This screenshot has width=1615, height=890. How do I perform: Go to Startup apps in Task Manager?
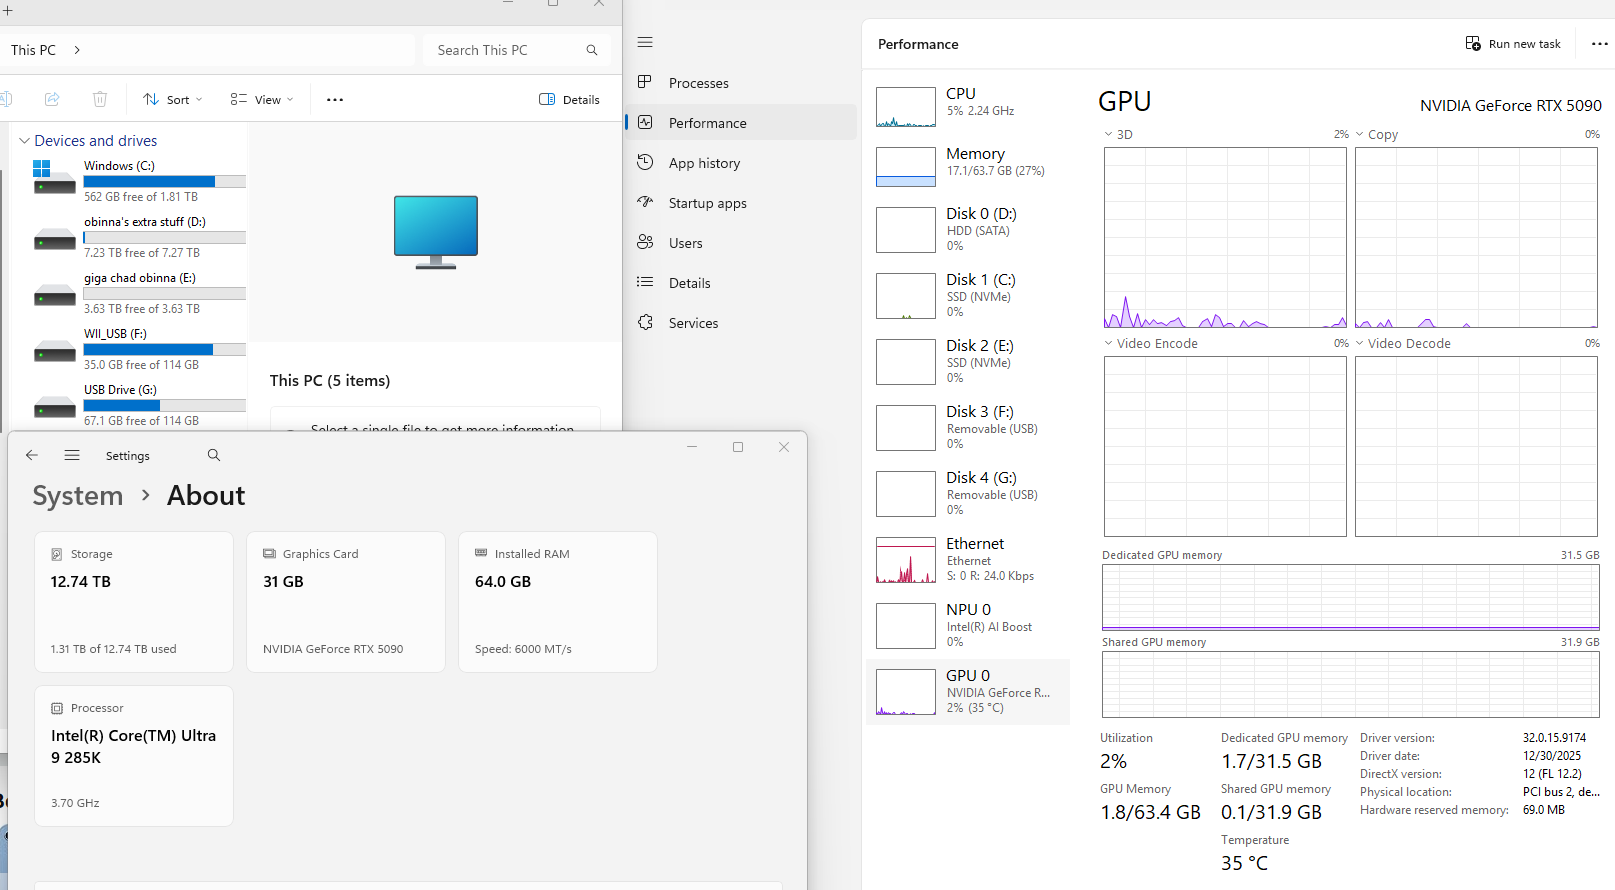click(x=741, y=203)
